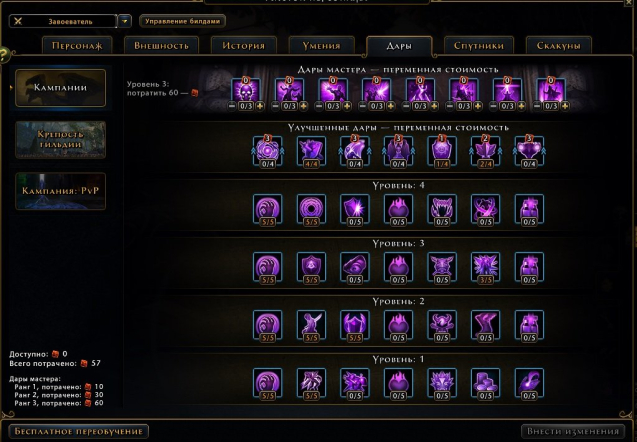Select the last boon icon in Уровень 1

point(529,383)
